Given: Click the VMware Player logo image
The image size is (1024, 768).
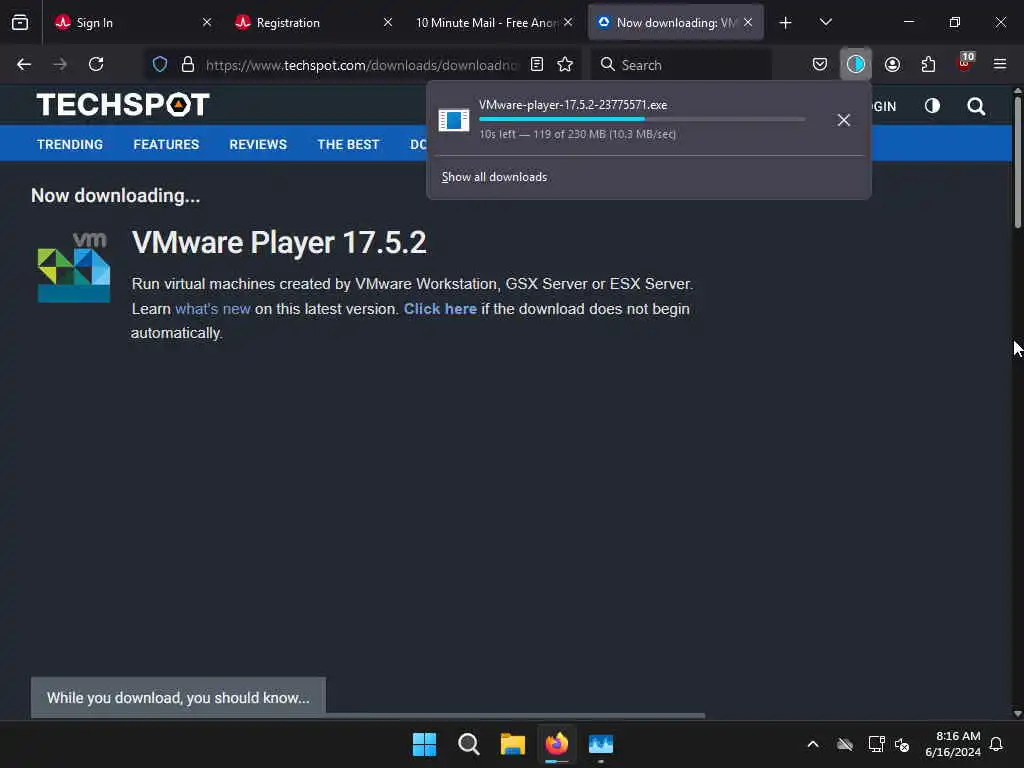Looking at the screenshot, I should tap(74, 267).
